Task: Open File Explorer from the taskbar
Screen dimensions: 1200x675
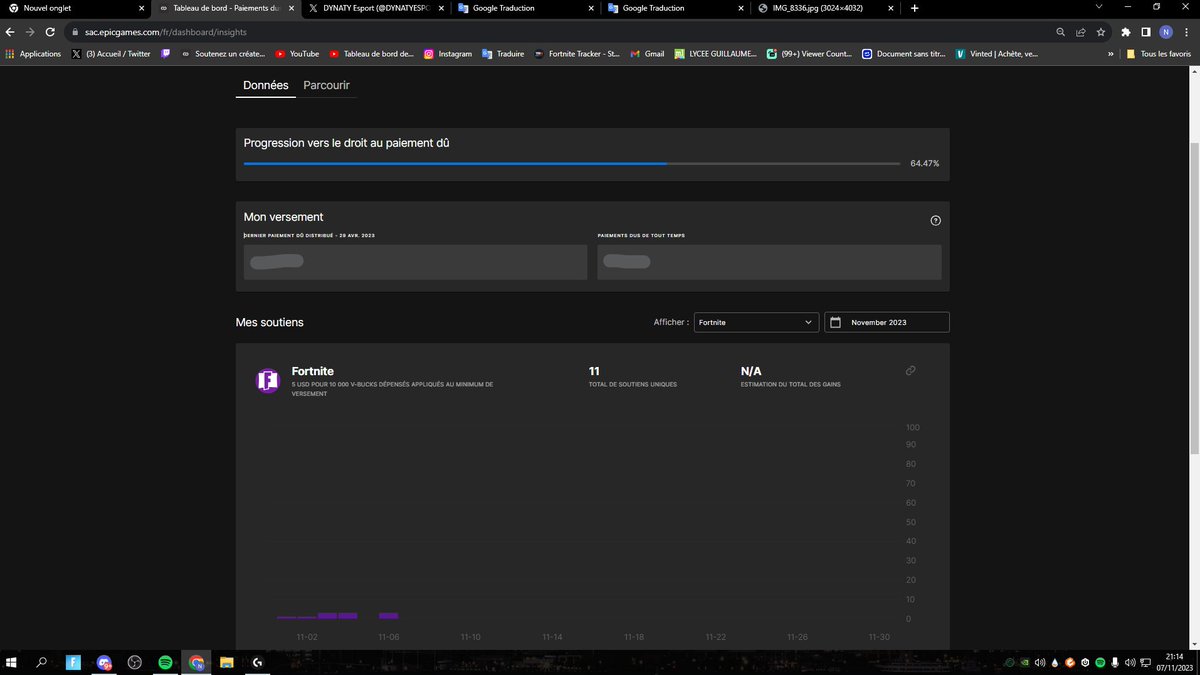Action: point(227,662)
